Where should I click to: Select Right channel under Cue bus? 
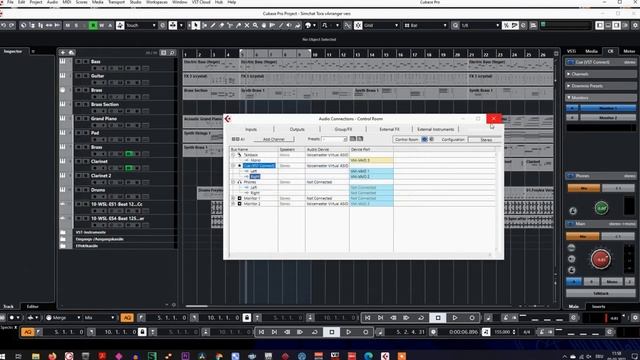255,177
